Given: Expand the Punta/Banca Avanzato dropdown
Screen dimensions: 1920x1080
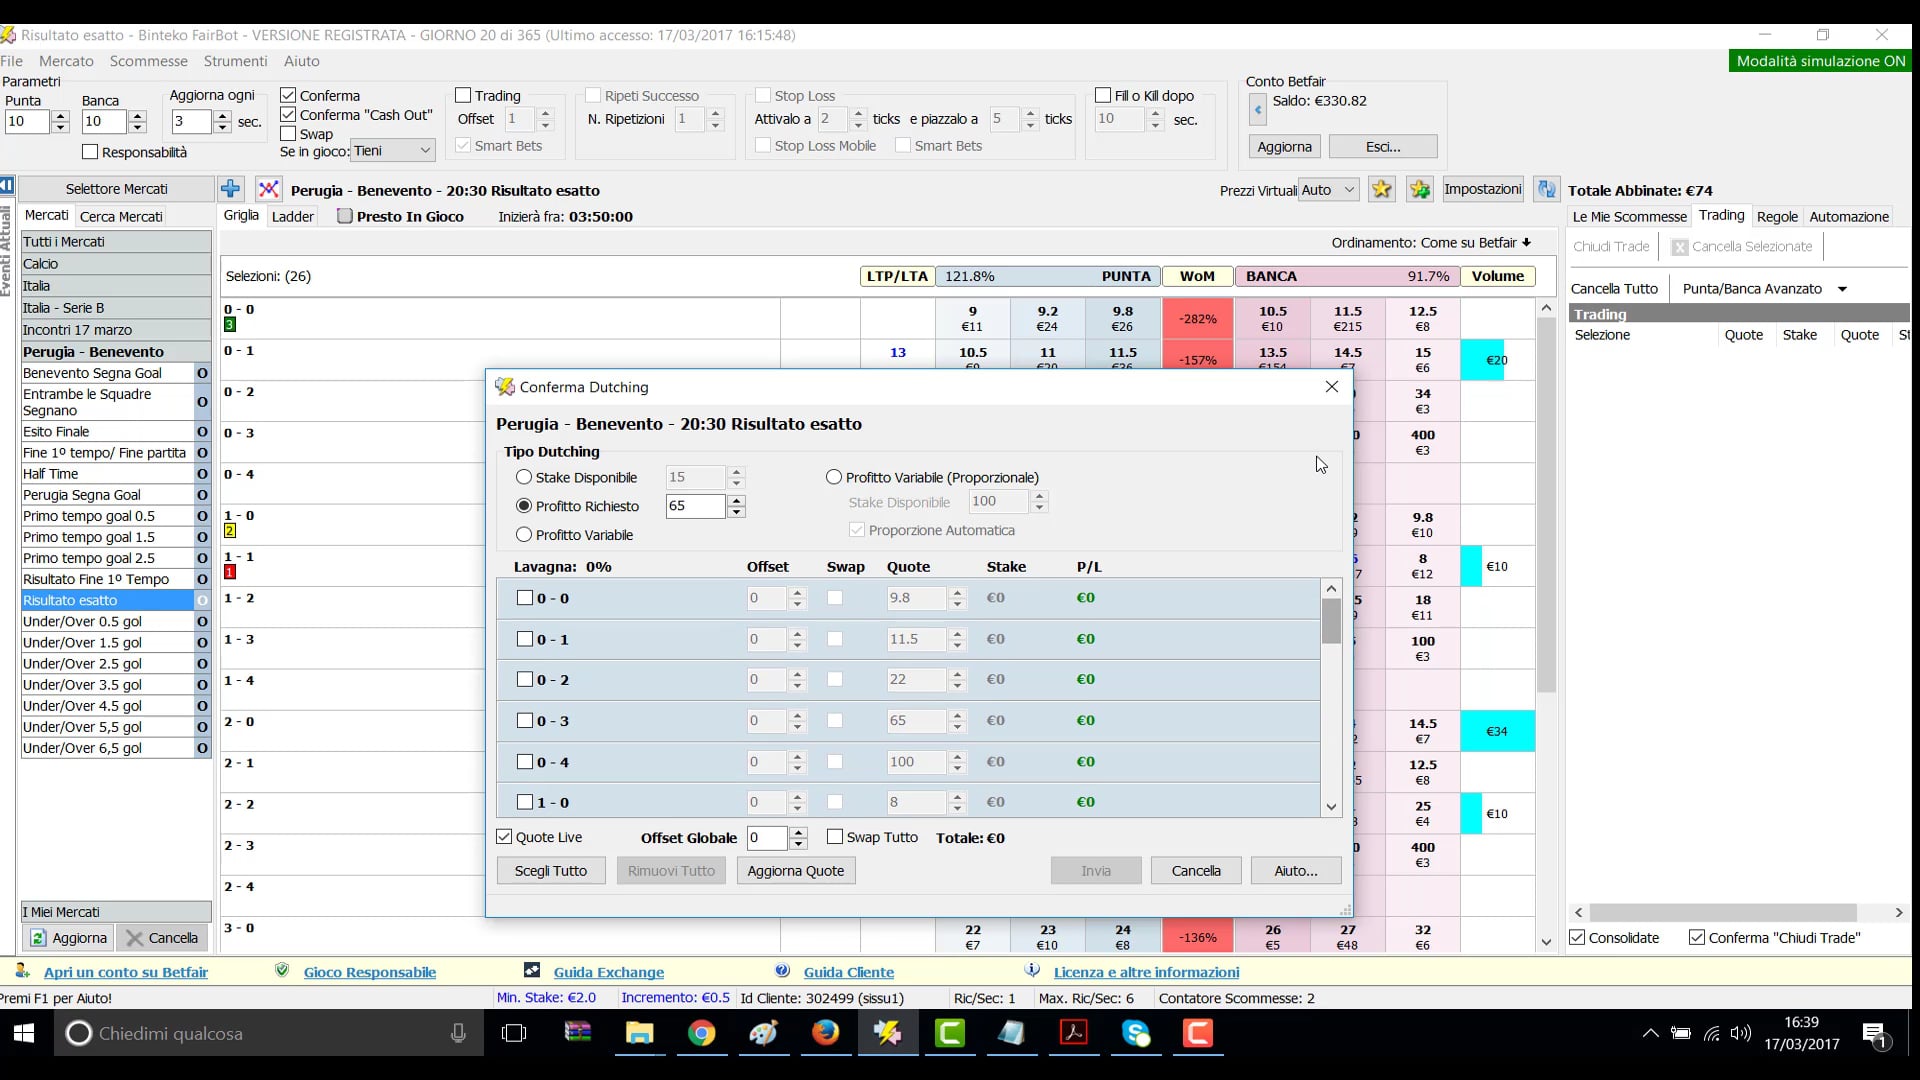Looking at the screenshot, I should coord(1845,289).
